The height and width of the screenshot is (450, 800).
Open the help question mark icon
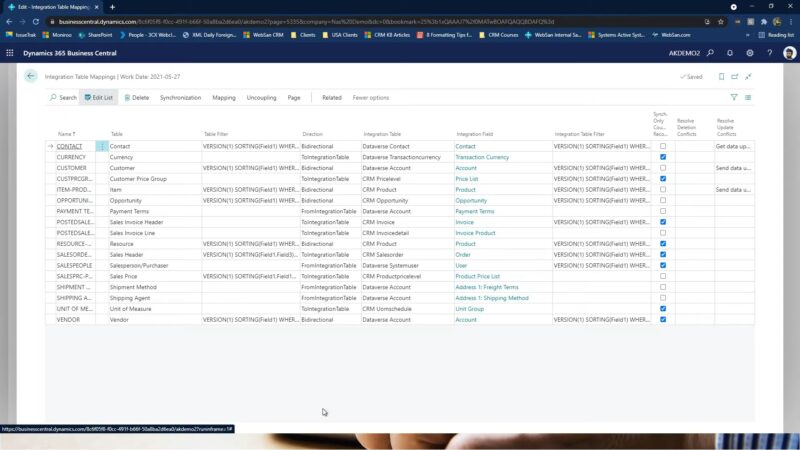[769, 53]
